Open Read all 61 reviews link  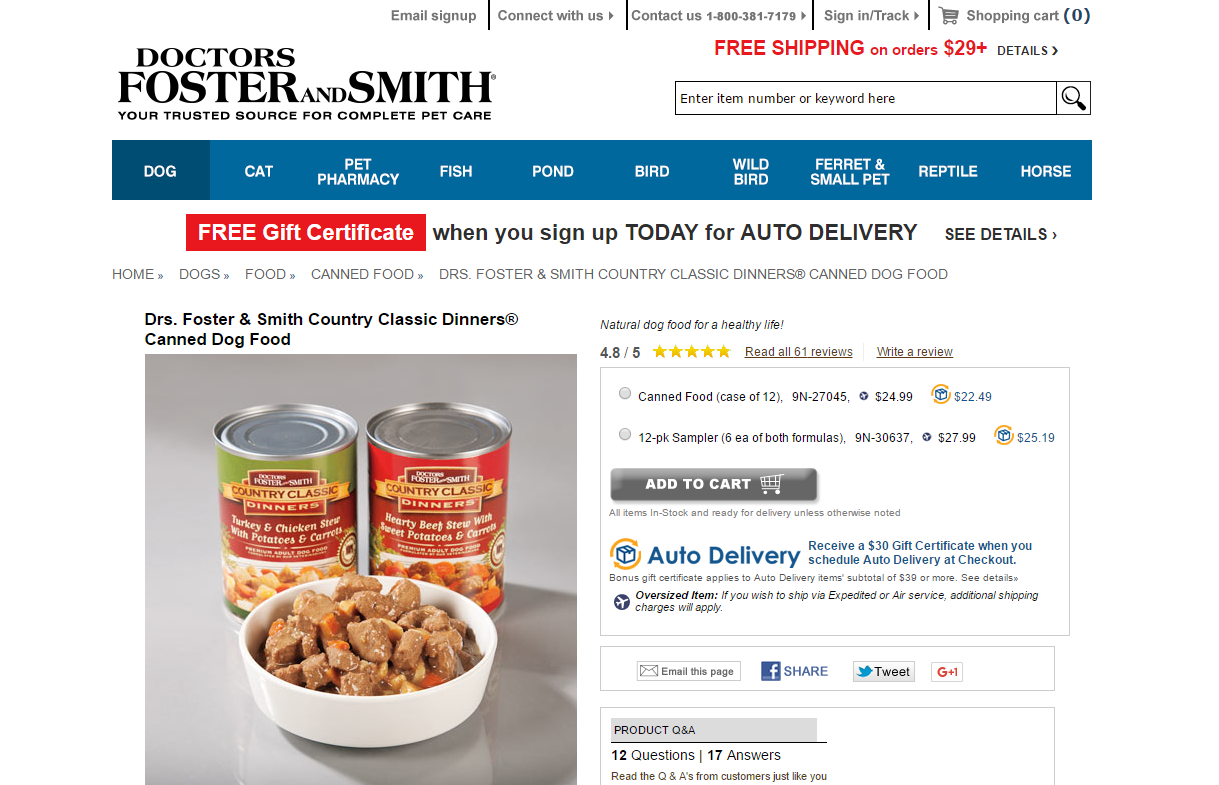click(x=799, y=352)
